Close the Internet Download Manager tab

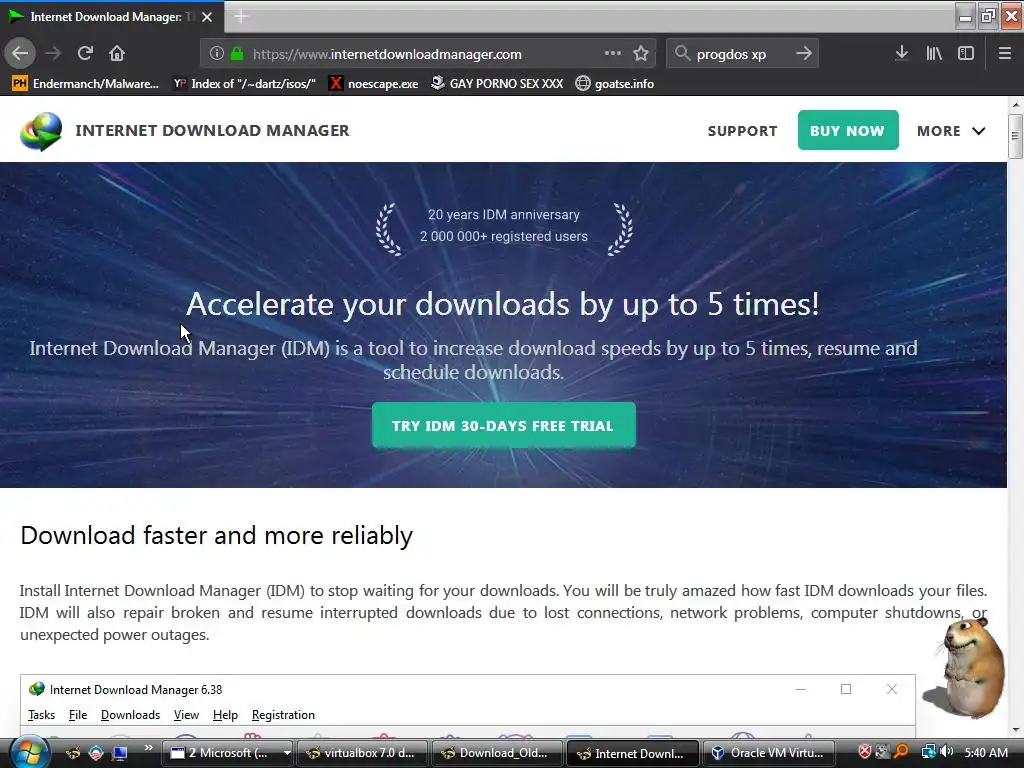coord(207,17)
